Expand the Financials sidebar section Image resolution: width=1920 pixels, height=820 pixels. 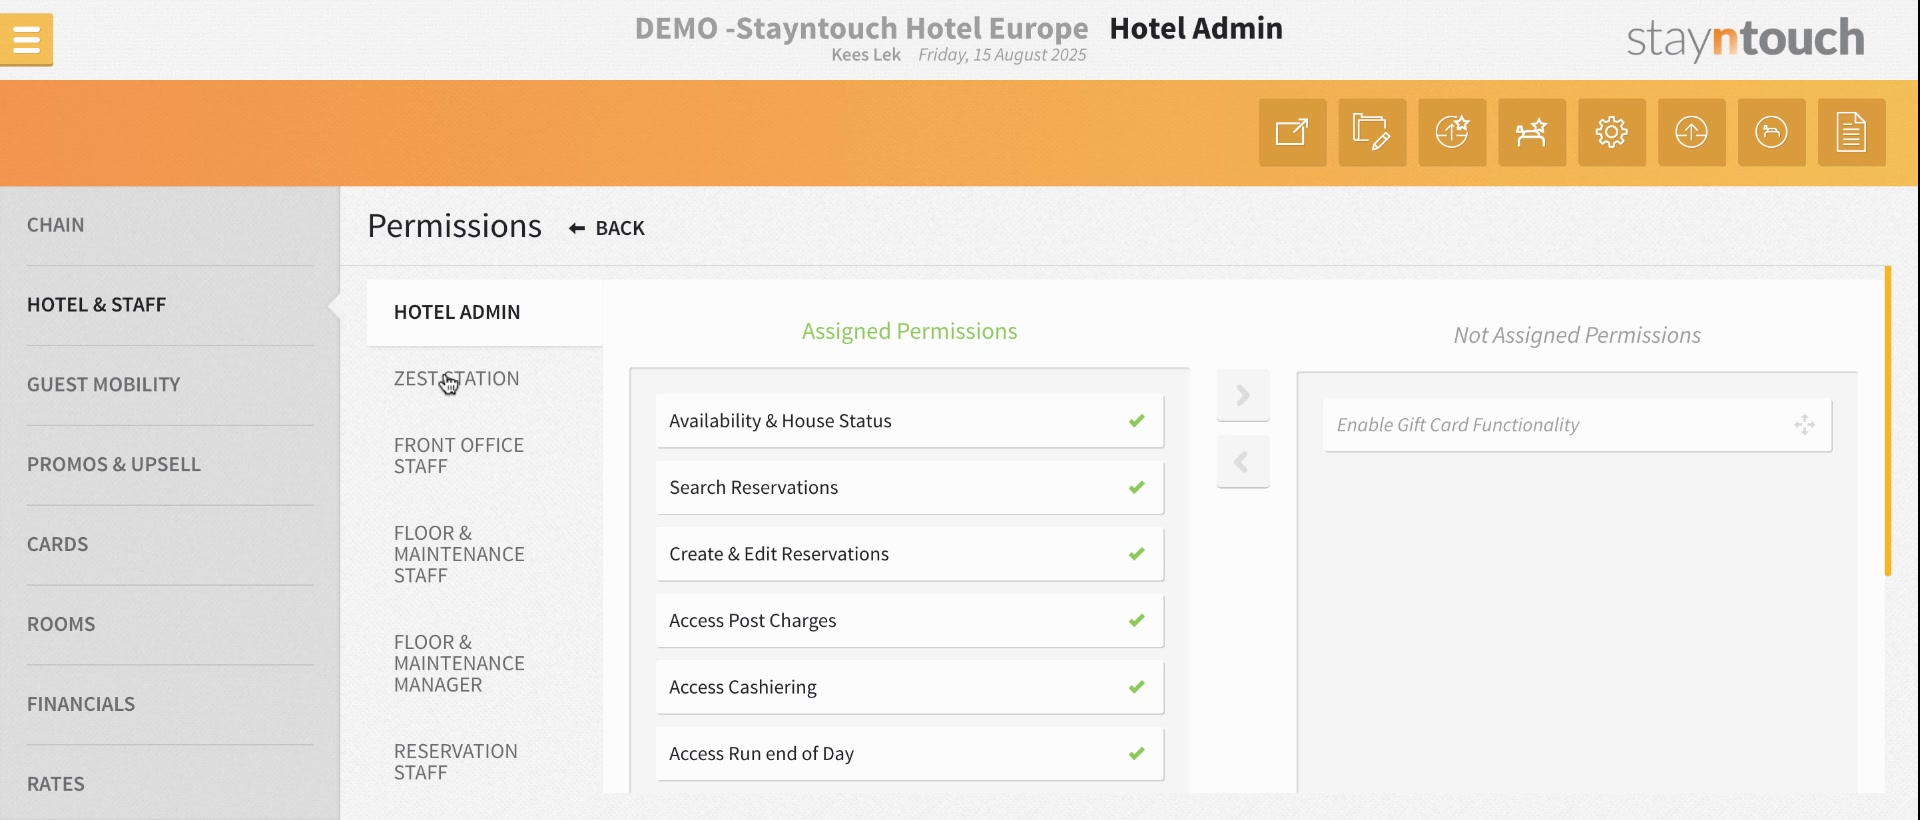pos(81,704)
